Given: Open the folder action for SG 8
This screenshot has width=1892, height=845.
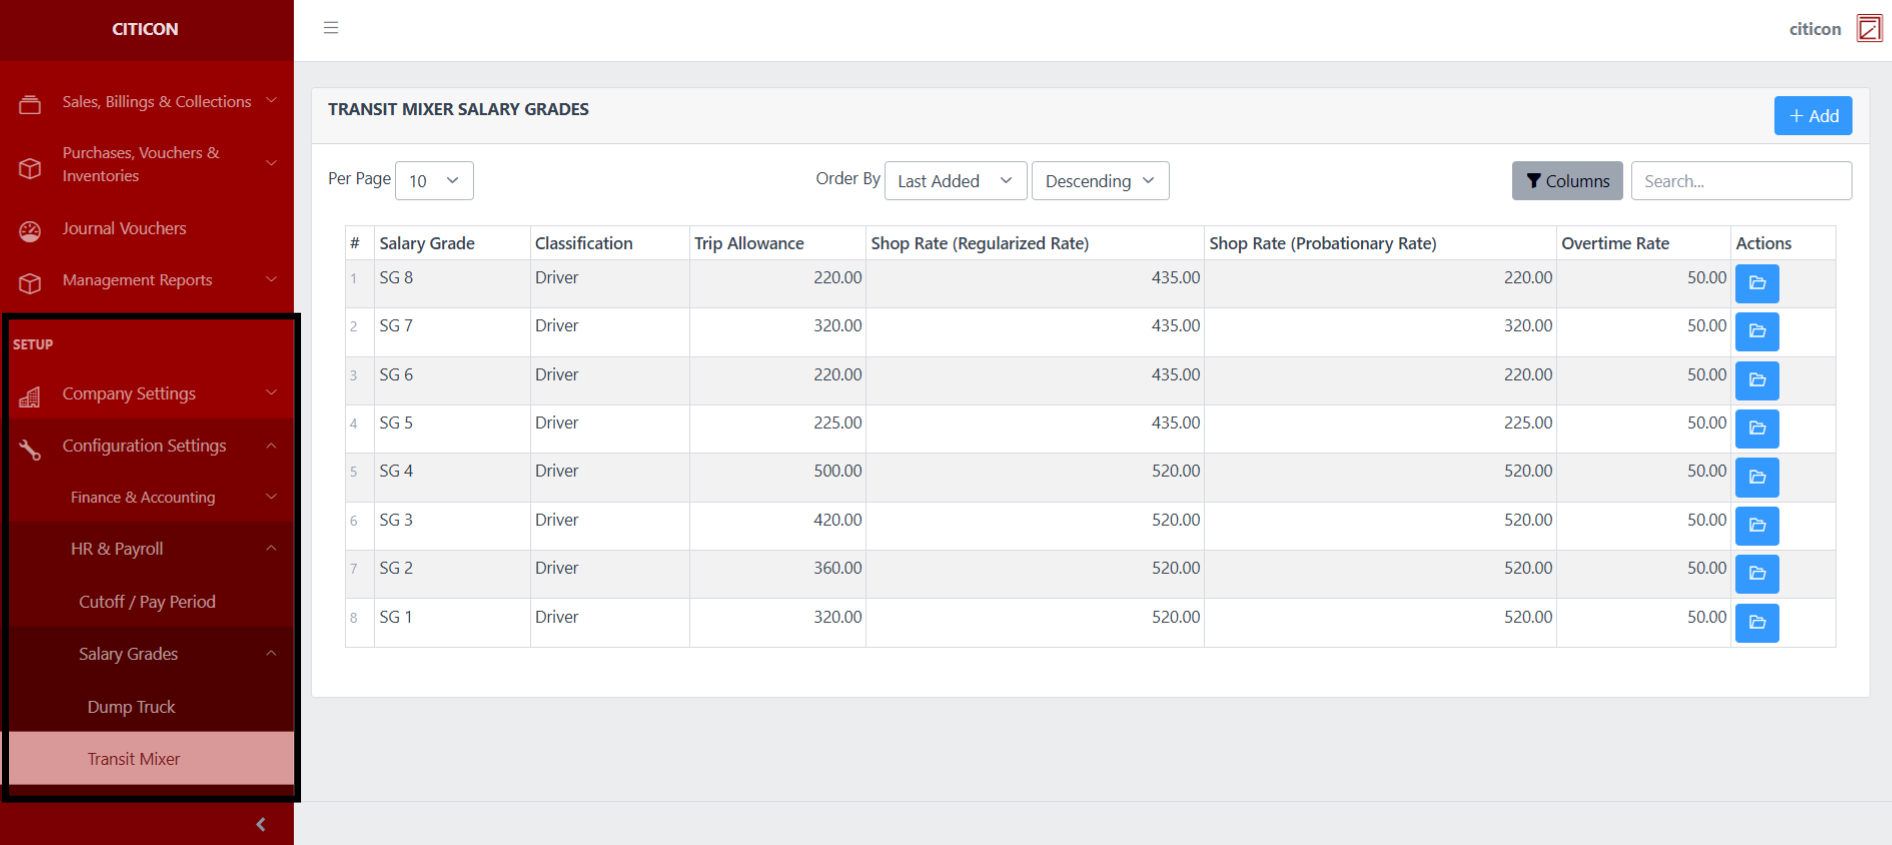Looking at the screenshot, I should 1756,283.
